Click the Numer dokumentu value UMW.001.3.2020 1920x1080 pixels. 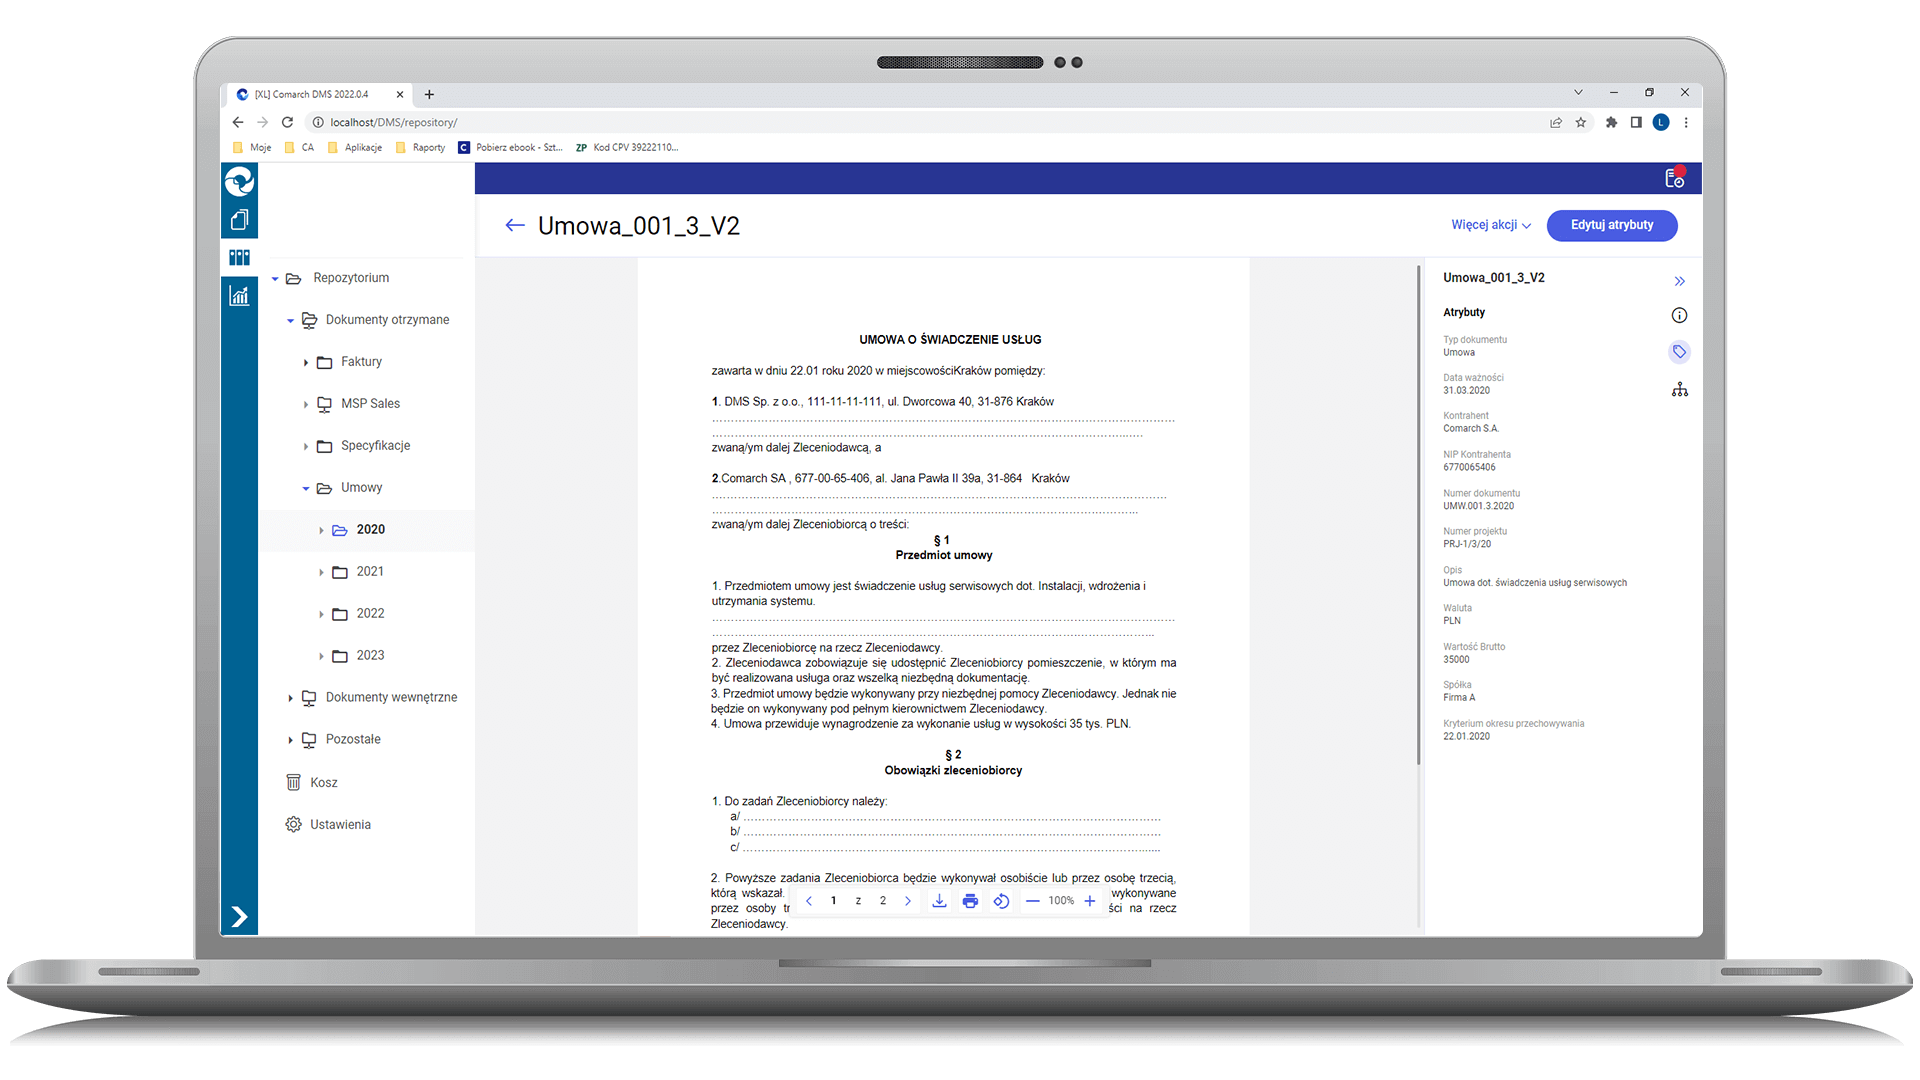point(1478,506)
